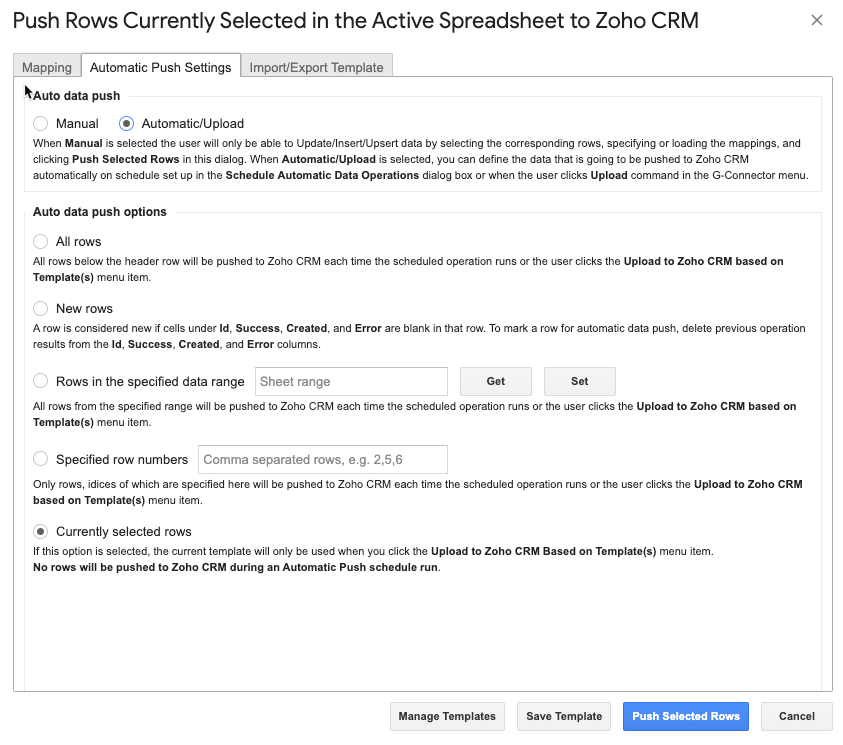This screenshot has width=843, height=745.
Task: Choose the Specified row numbers option
Action: 40,459
